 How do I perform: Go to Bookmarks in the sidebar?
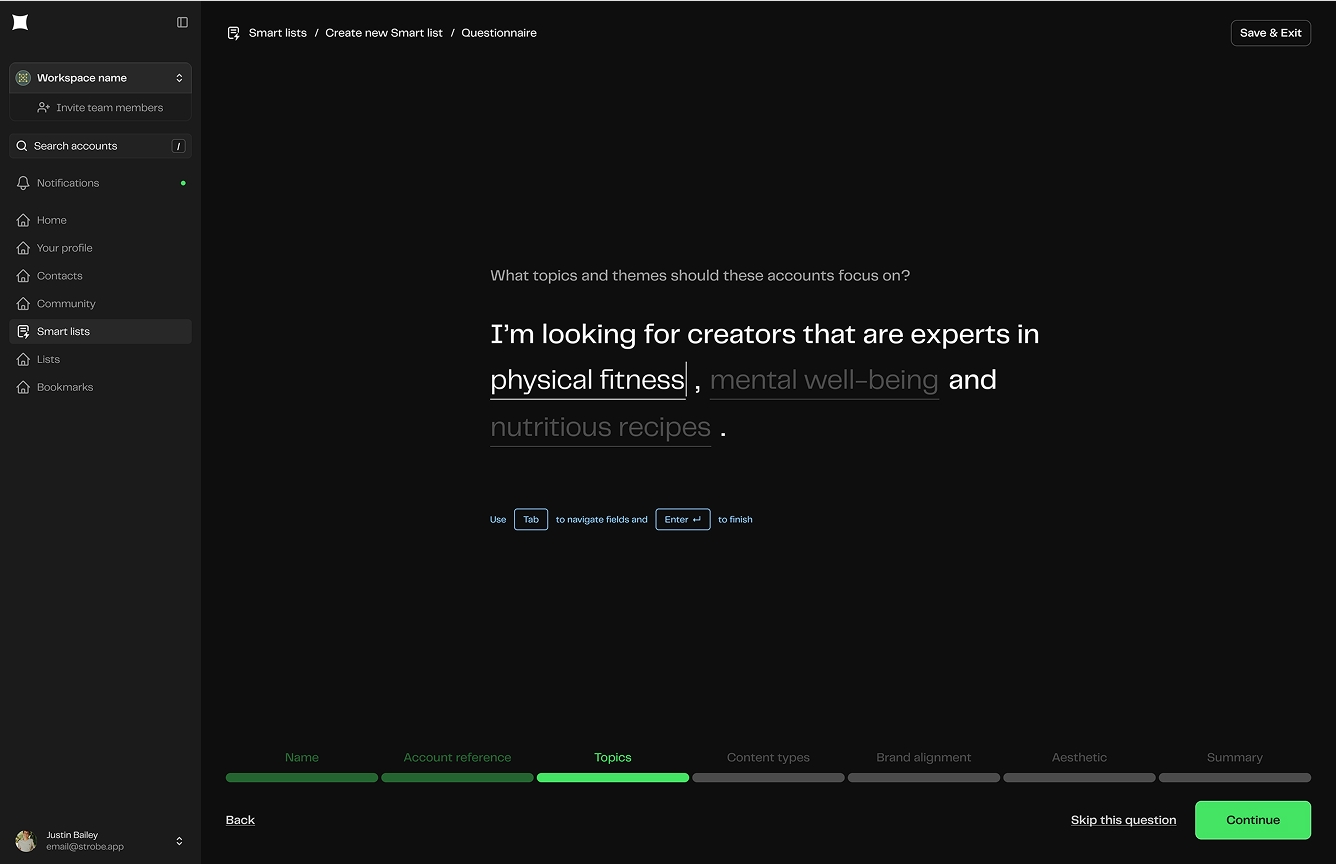click(64, 387)
